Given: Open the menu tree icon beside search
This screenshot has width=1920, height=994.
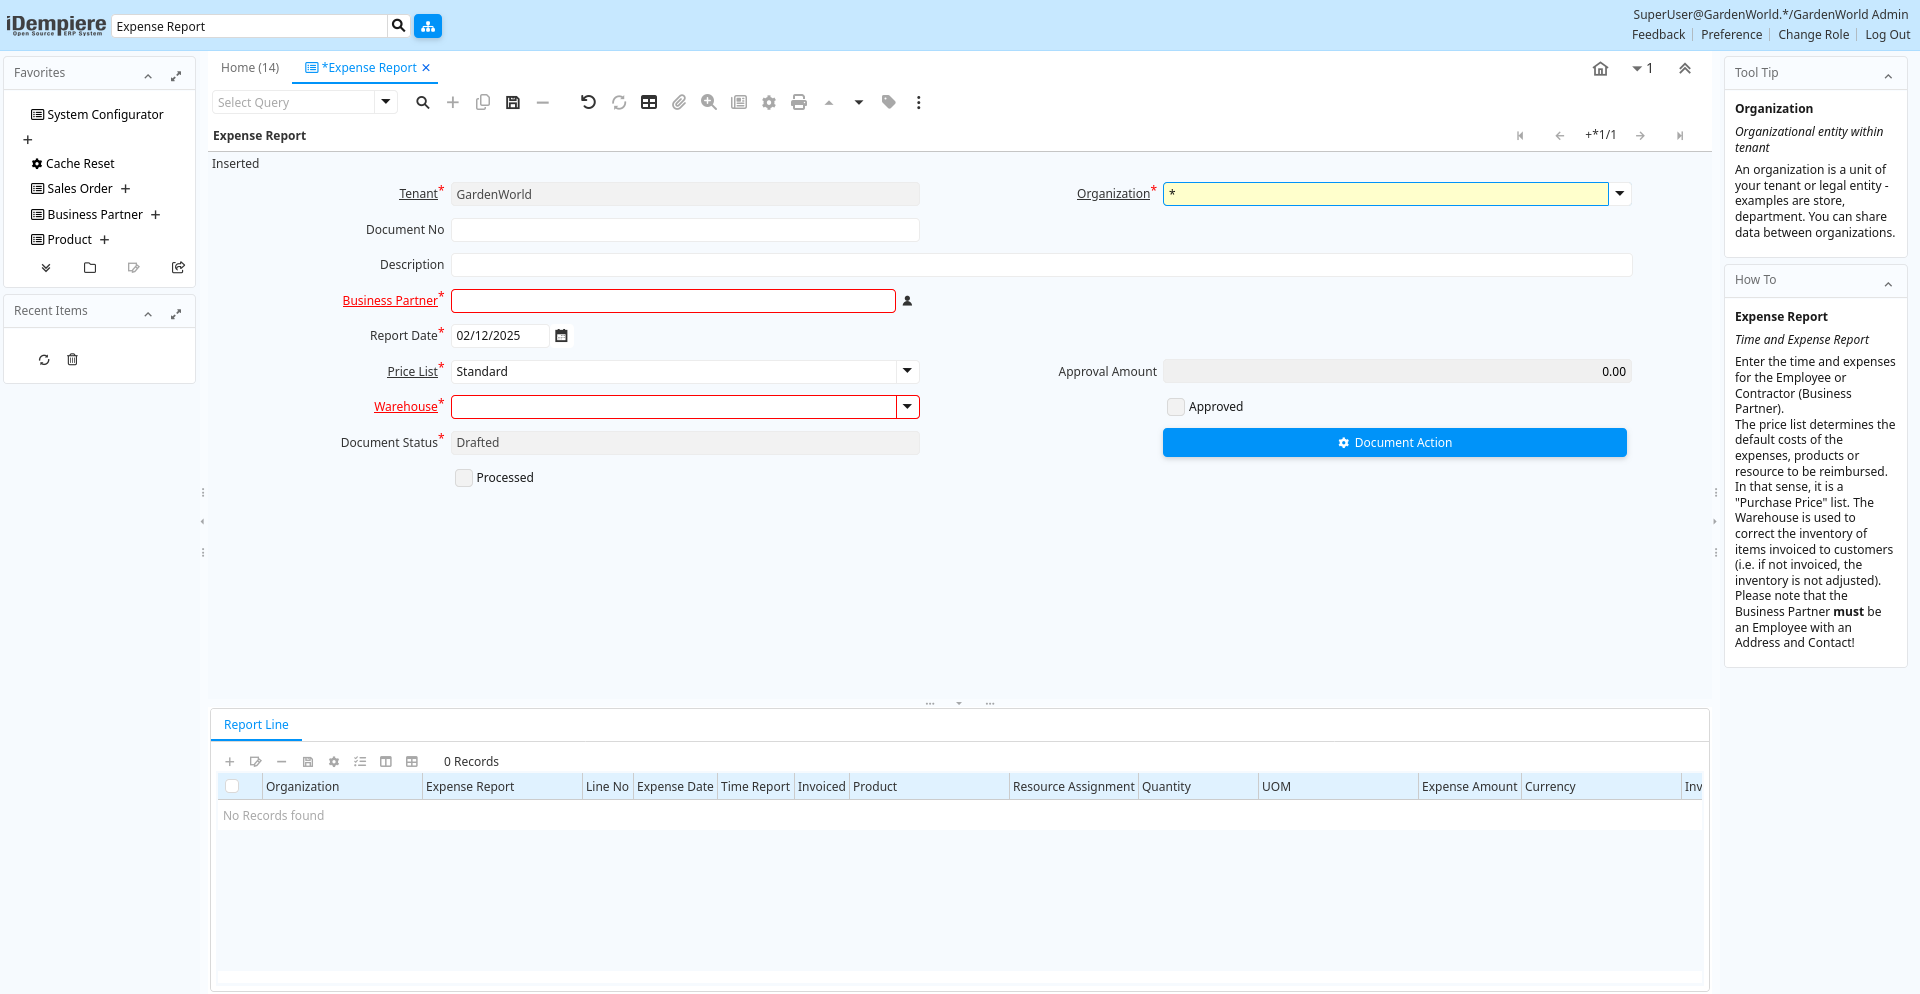Looking at the screenshot, I should pyautogui.click(x=428, y=26).
